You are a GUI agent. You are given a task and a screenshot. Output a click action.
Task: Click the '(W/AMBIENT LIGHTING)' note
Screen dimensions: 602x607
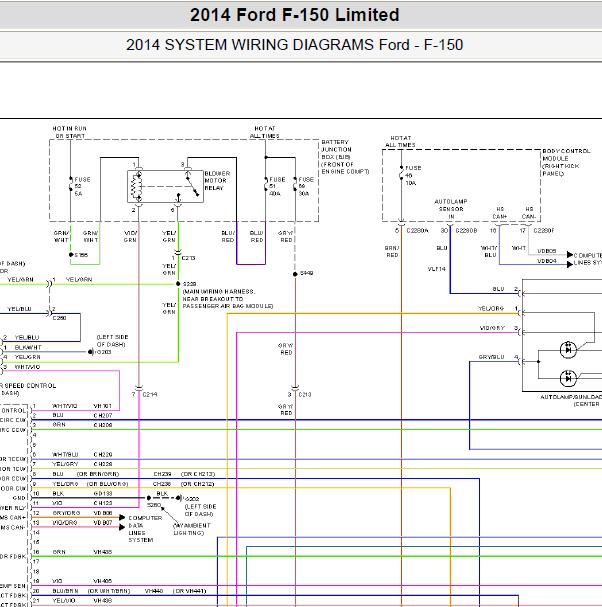pyautogui.click(x=192, y=529)
